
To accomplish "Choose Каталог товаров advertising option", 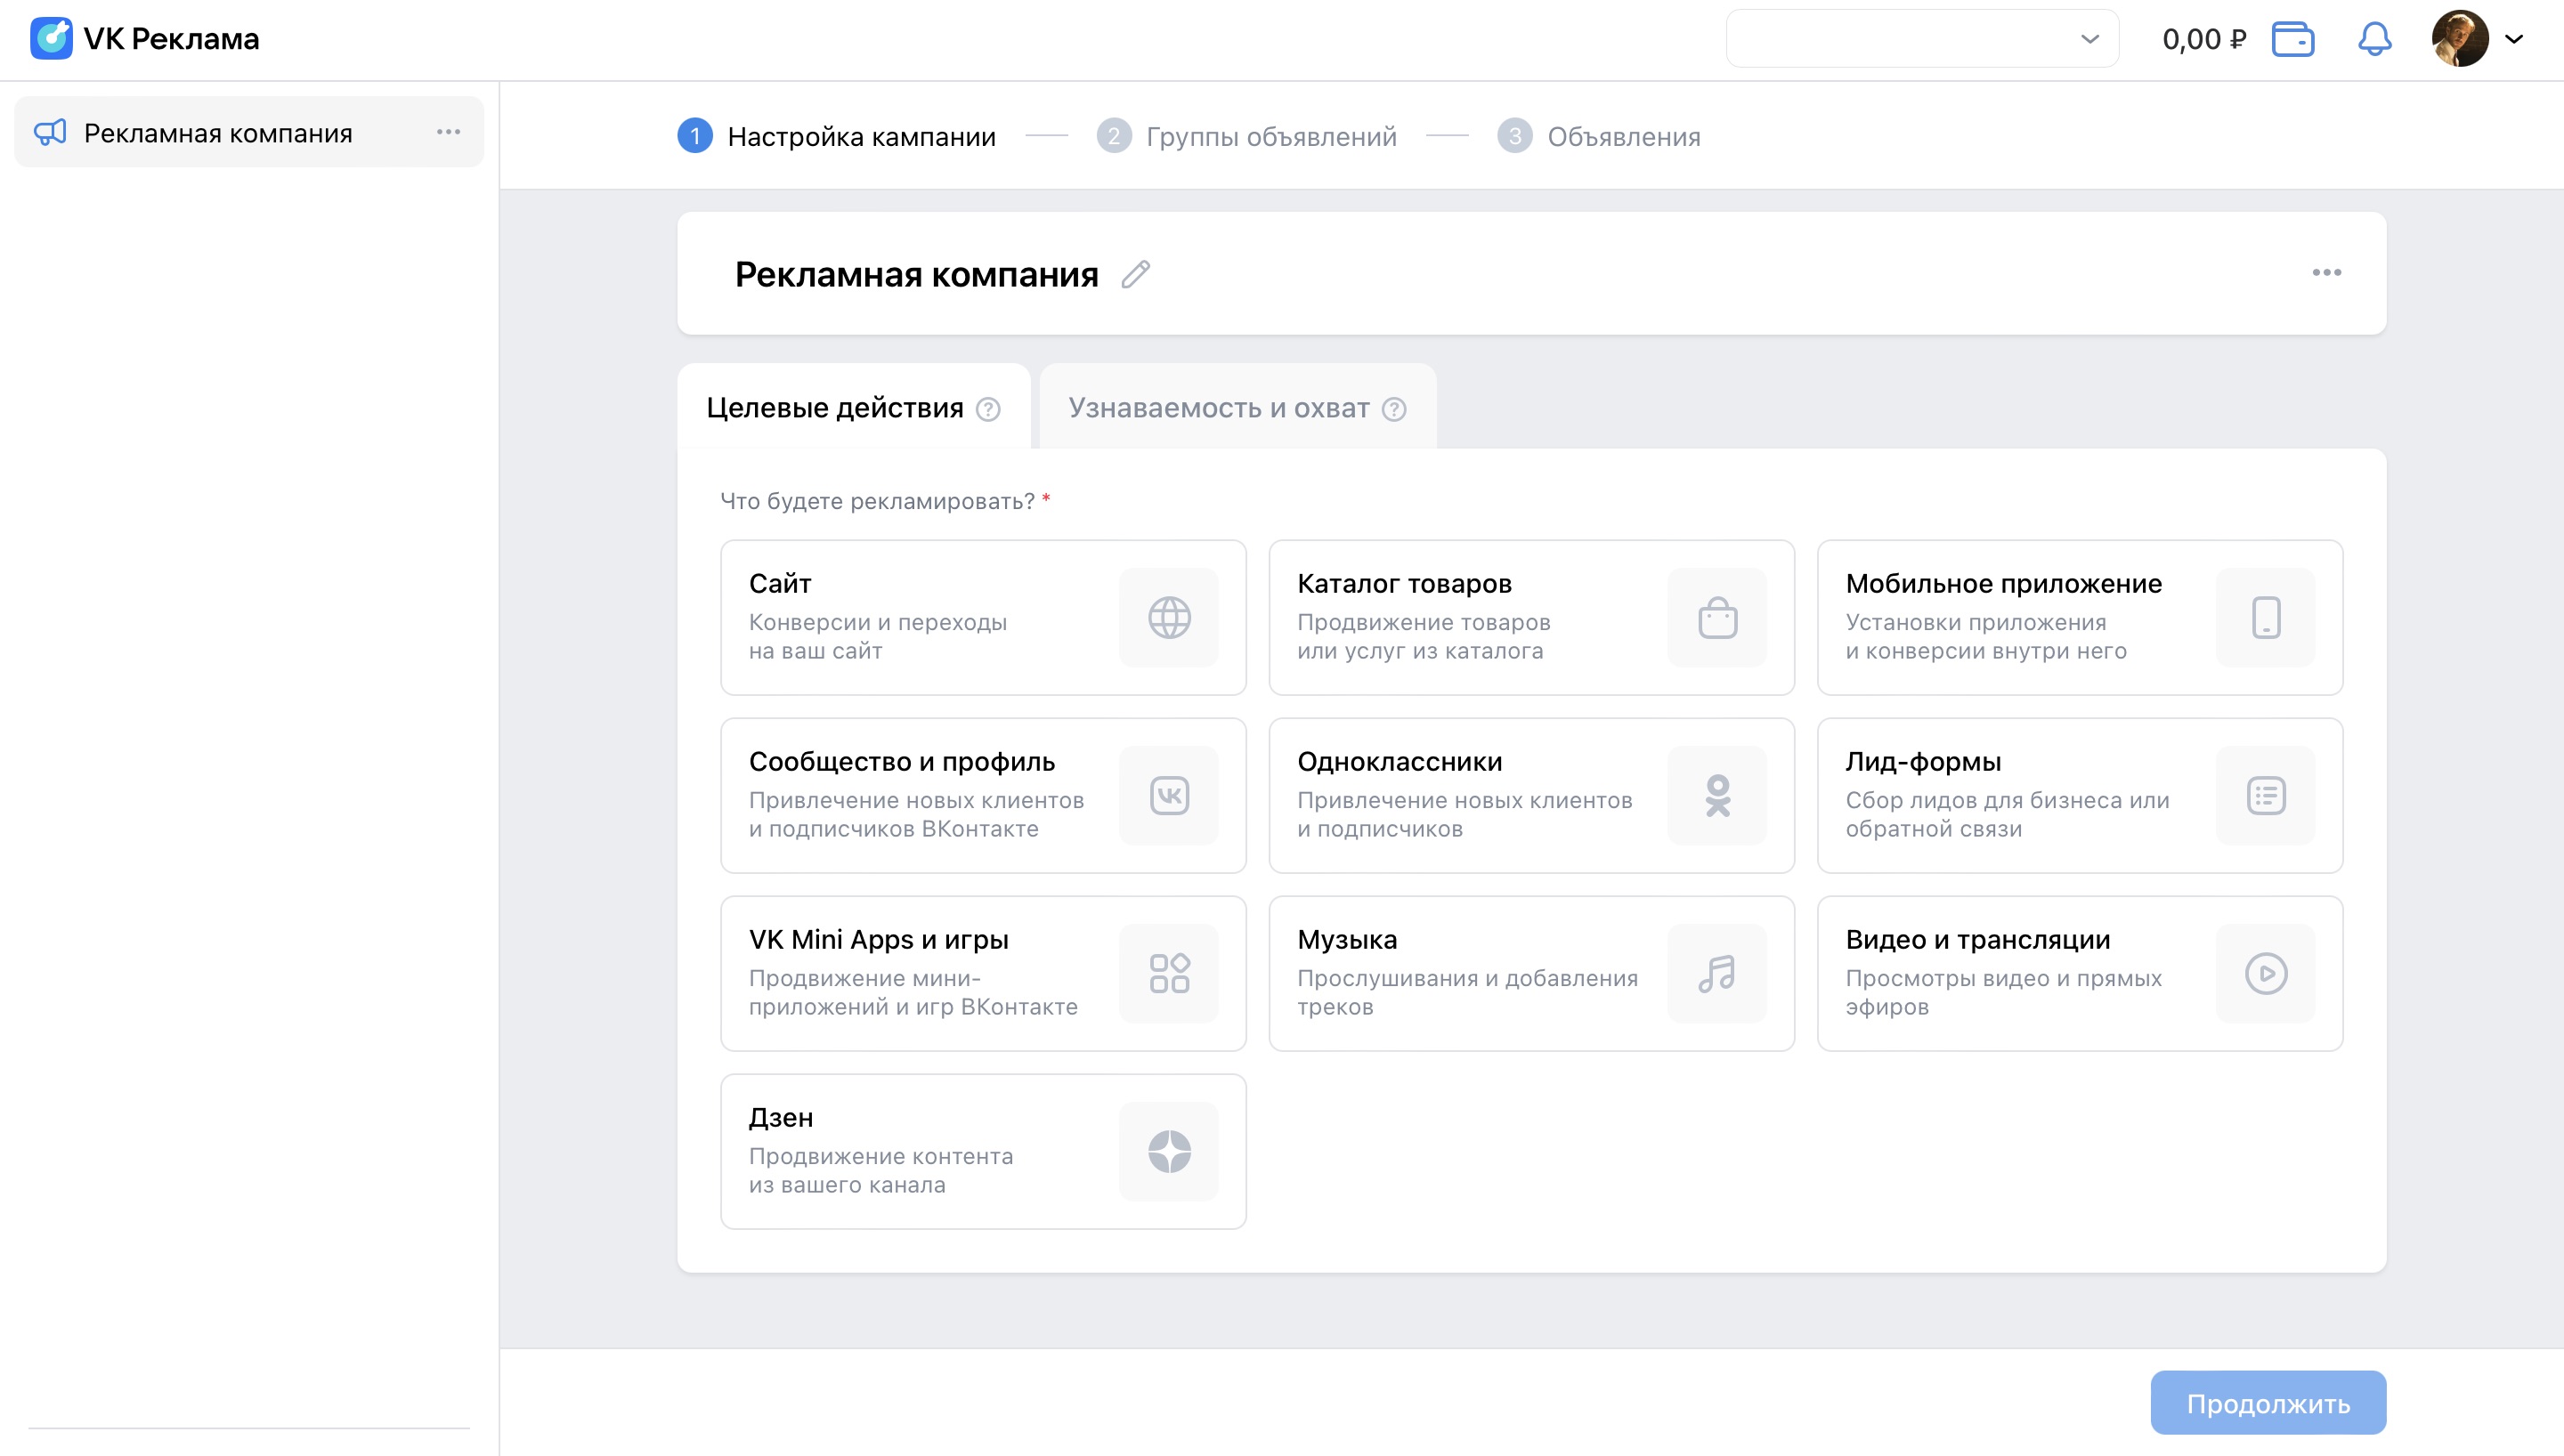I will 1531,618.
